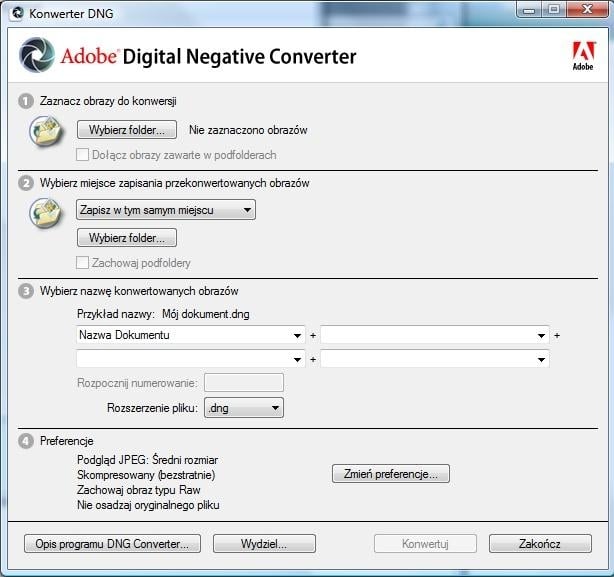Click the step 4 Preferencje number badge
614x577 pixels.
click(x=26, y=440)
